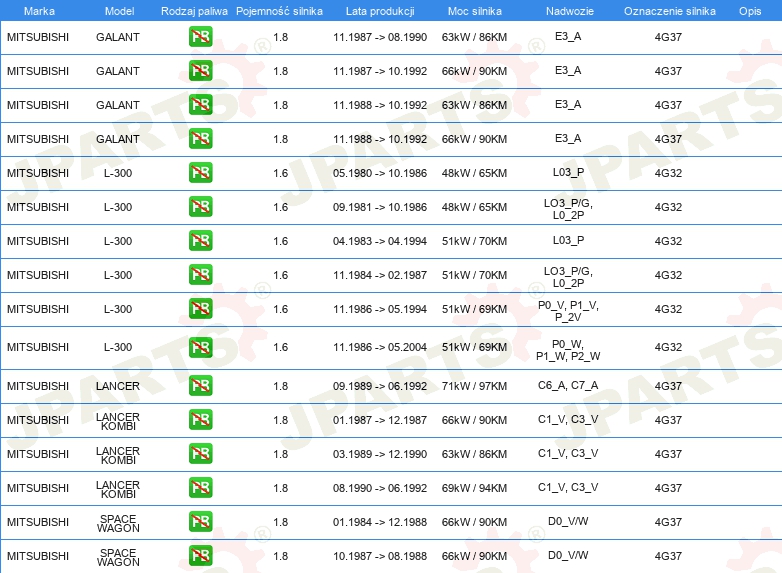Screen dimensions: 782x573
Task: Click the Moc silnika column header
Action: coord(474,11)
